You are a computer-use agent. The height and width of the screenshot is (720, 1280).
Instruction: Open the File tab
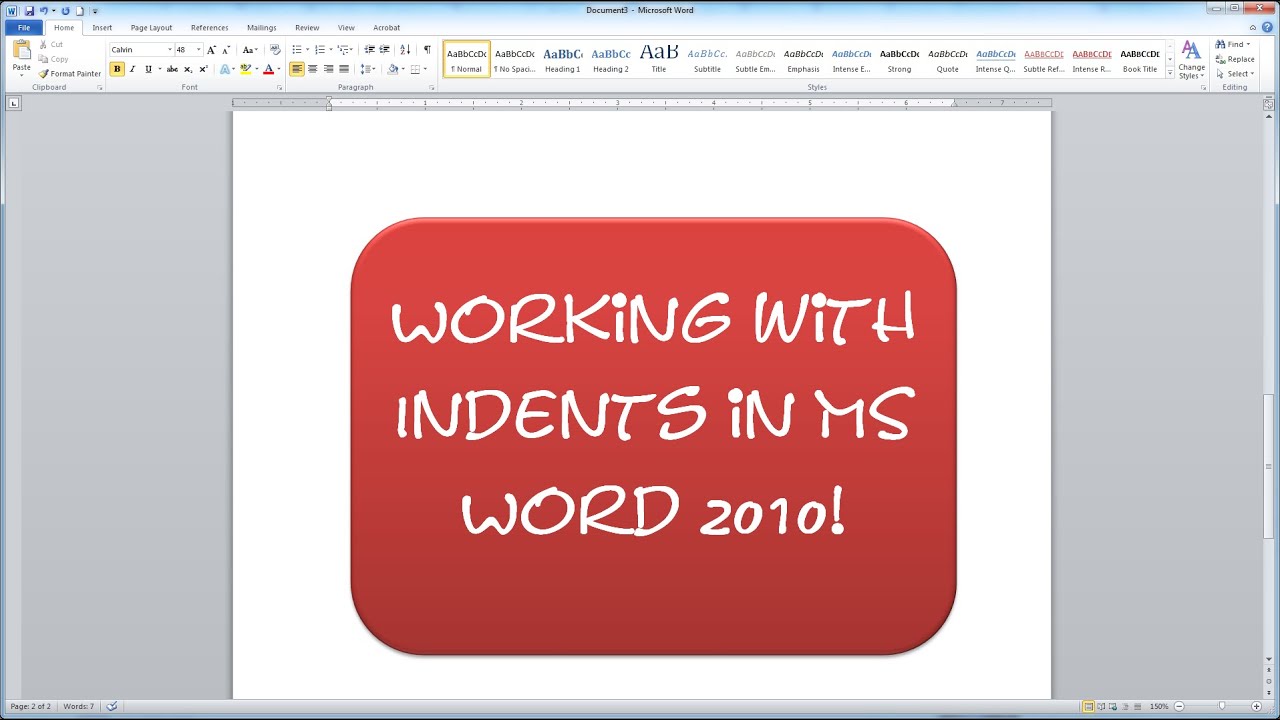click(24, 28)
